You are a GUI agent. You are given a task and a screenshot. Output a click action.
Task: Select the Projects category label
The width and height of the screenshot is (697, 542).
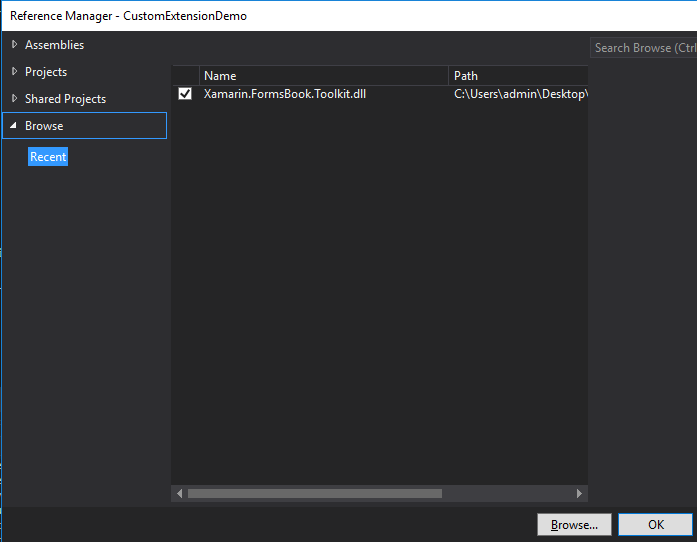[46, 72]
